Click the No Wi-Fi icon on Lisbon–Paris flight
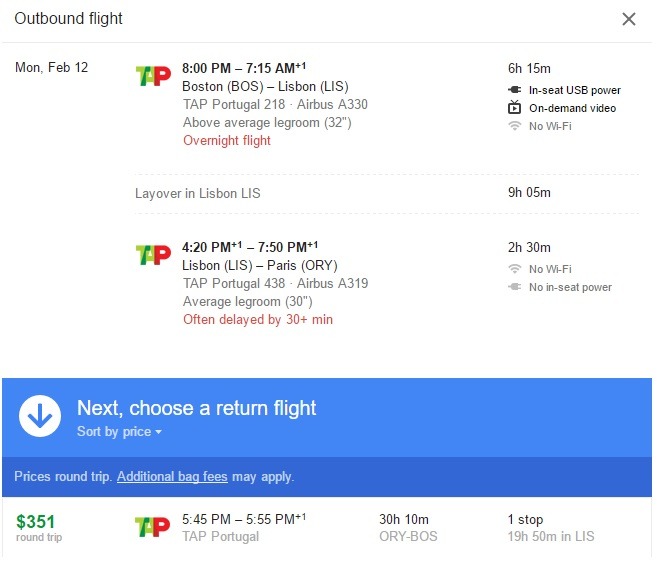Screen dimensions: 657x575 (x=515, y=269)
